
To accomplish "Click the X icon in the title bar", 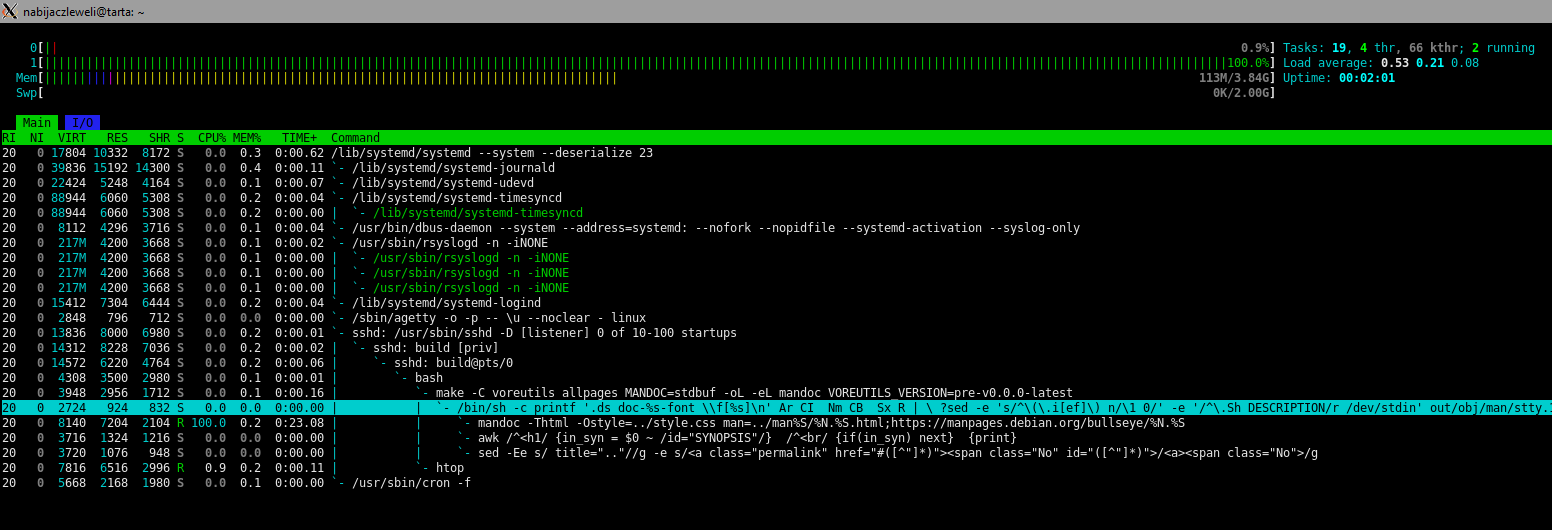I will point(10,10).
